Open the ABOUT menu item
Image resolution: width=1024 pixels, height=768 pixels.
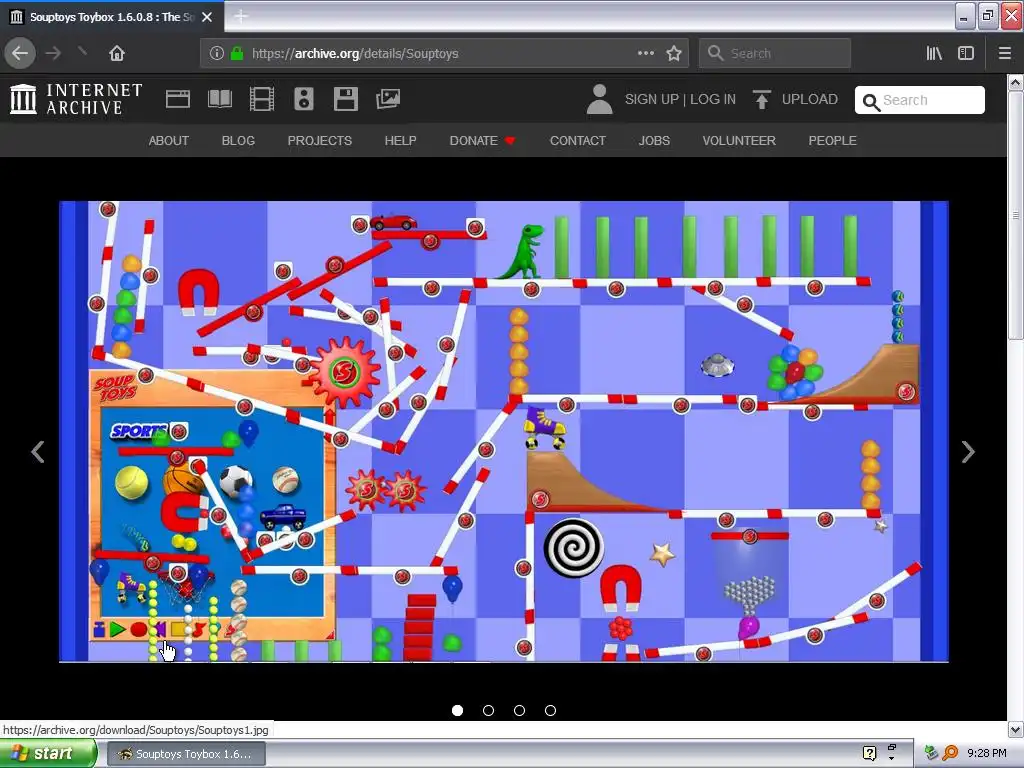coord(168,140)
